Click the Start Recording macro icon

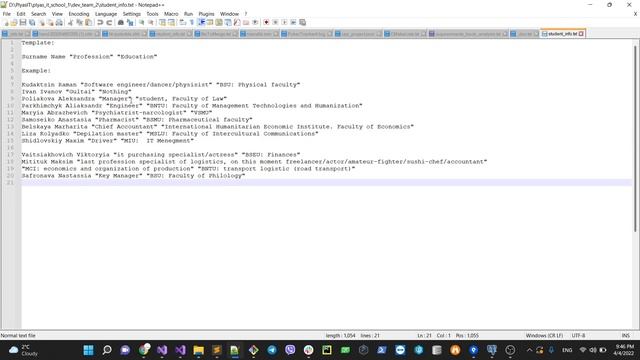tap(266, 22)
